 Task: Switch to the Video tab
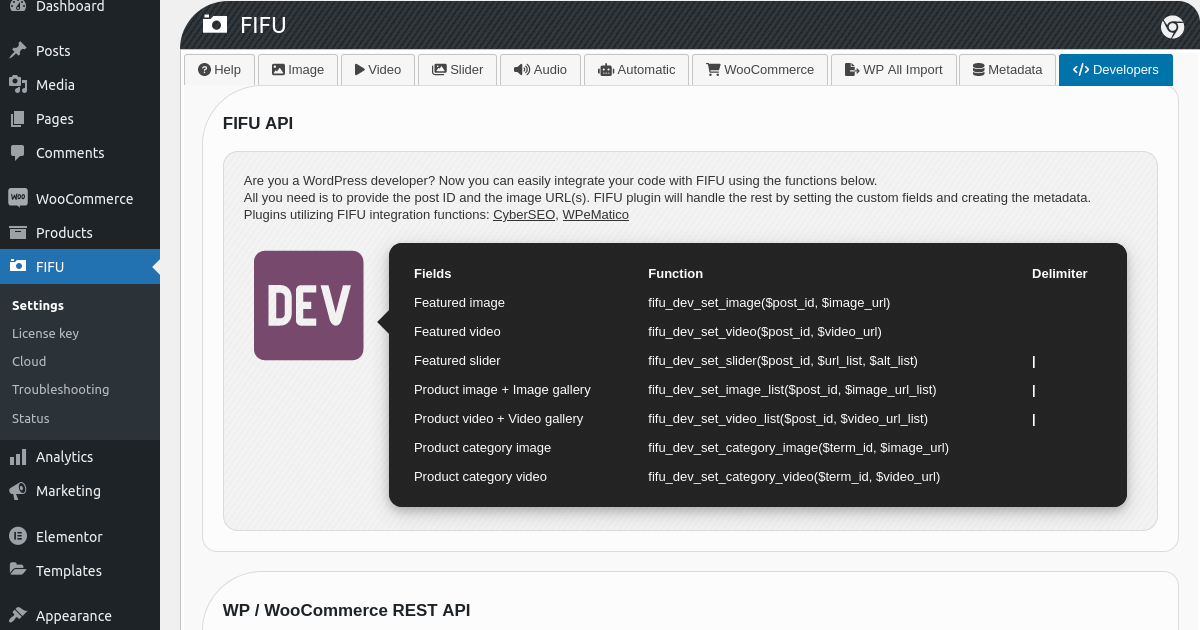click(x=378, y=70)
